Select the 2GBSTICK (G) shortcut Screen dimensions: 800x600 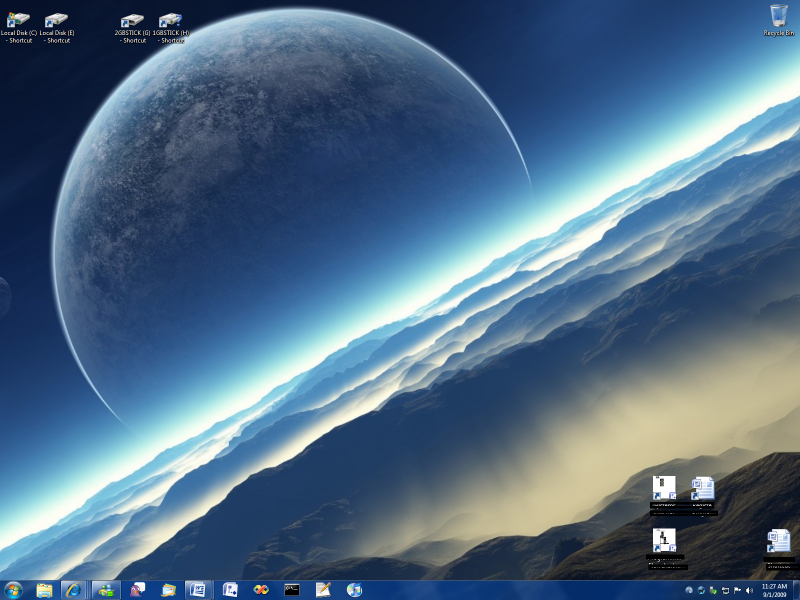tap(132, 28)
